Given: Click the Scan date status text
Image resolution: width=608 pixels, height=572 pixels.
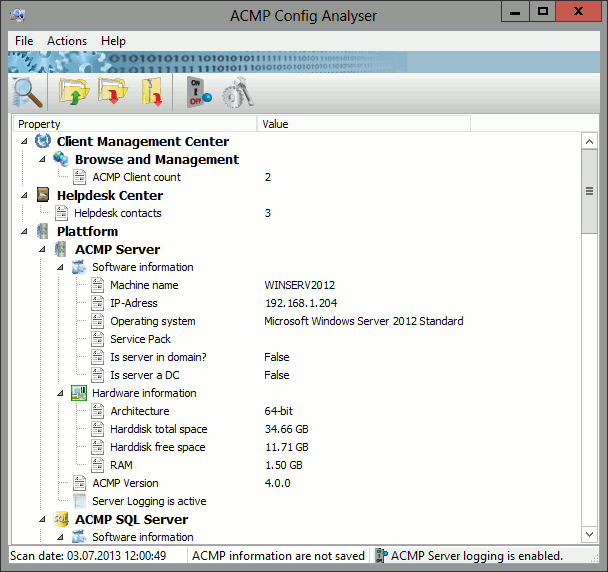Looking at the screenshot, I should [x=88, y=556].
